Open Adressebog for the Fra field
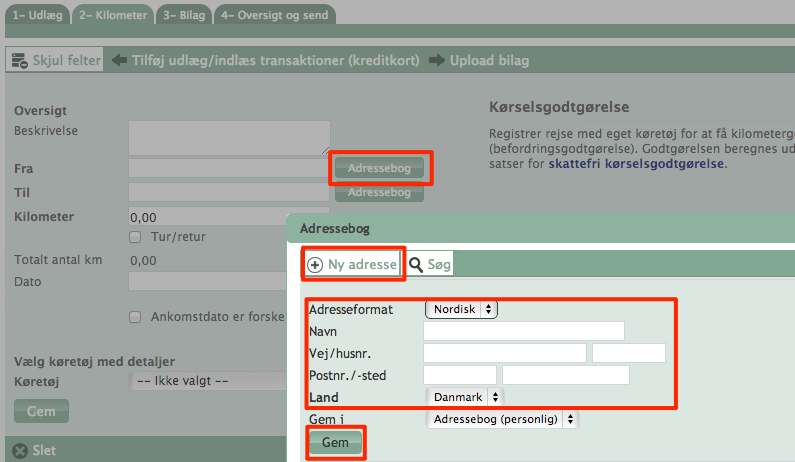This screenshot has height=462, width=795. [379, 168]
